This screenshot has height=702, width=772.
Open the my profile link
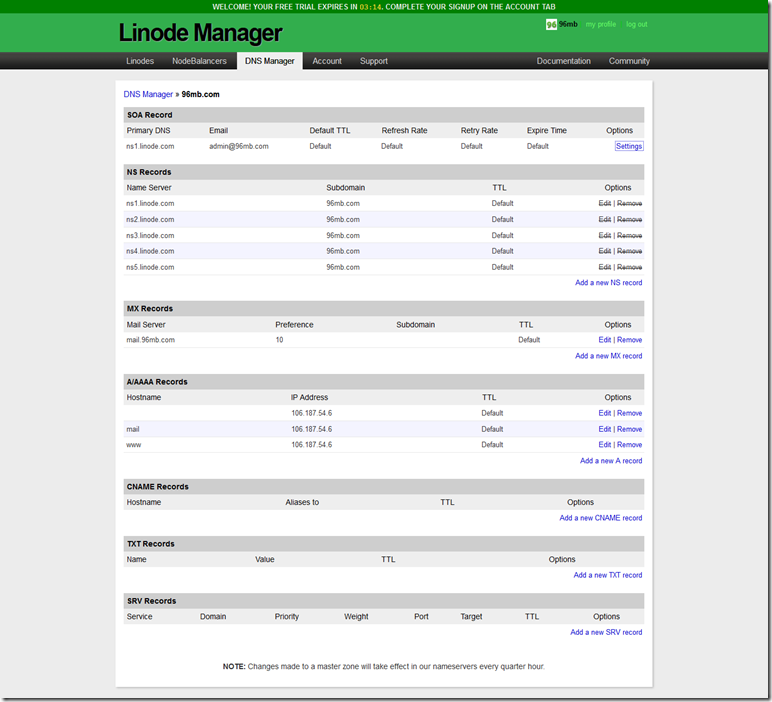[x=601, y=24]
